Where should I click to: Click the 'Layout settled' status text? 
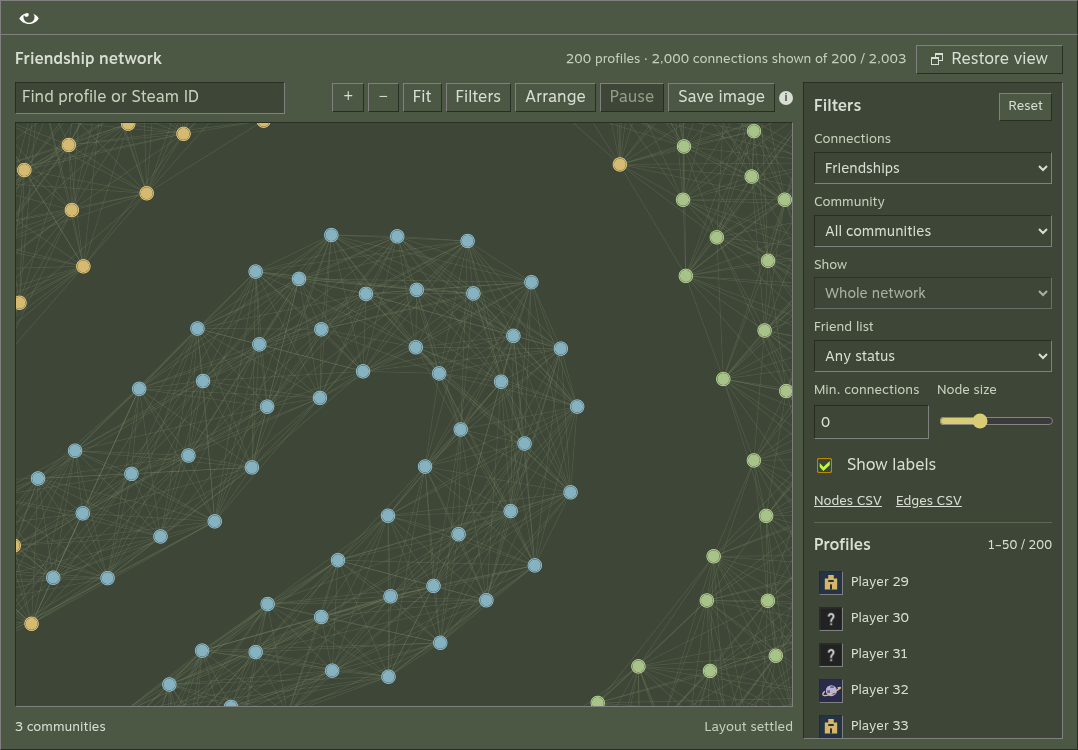[x=748, y=727]
